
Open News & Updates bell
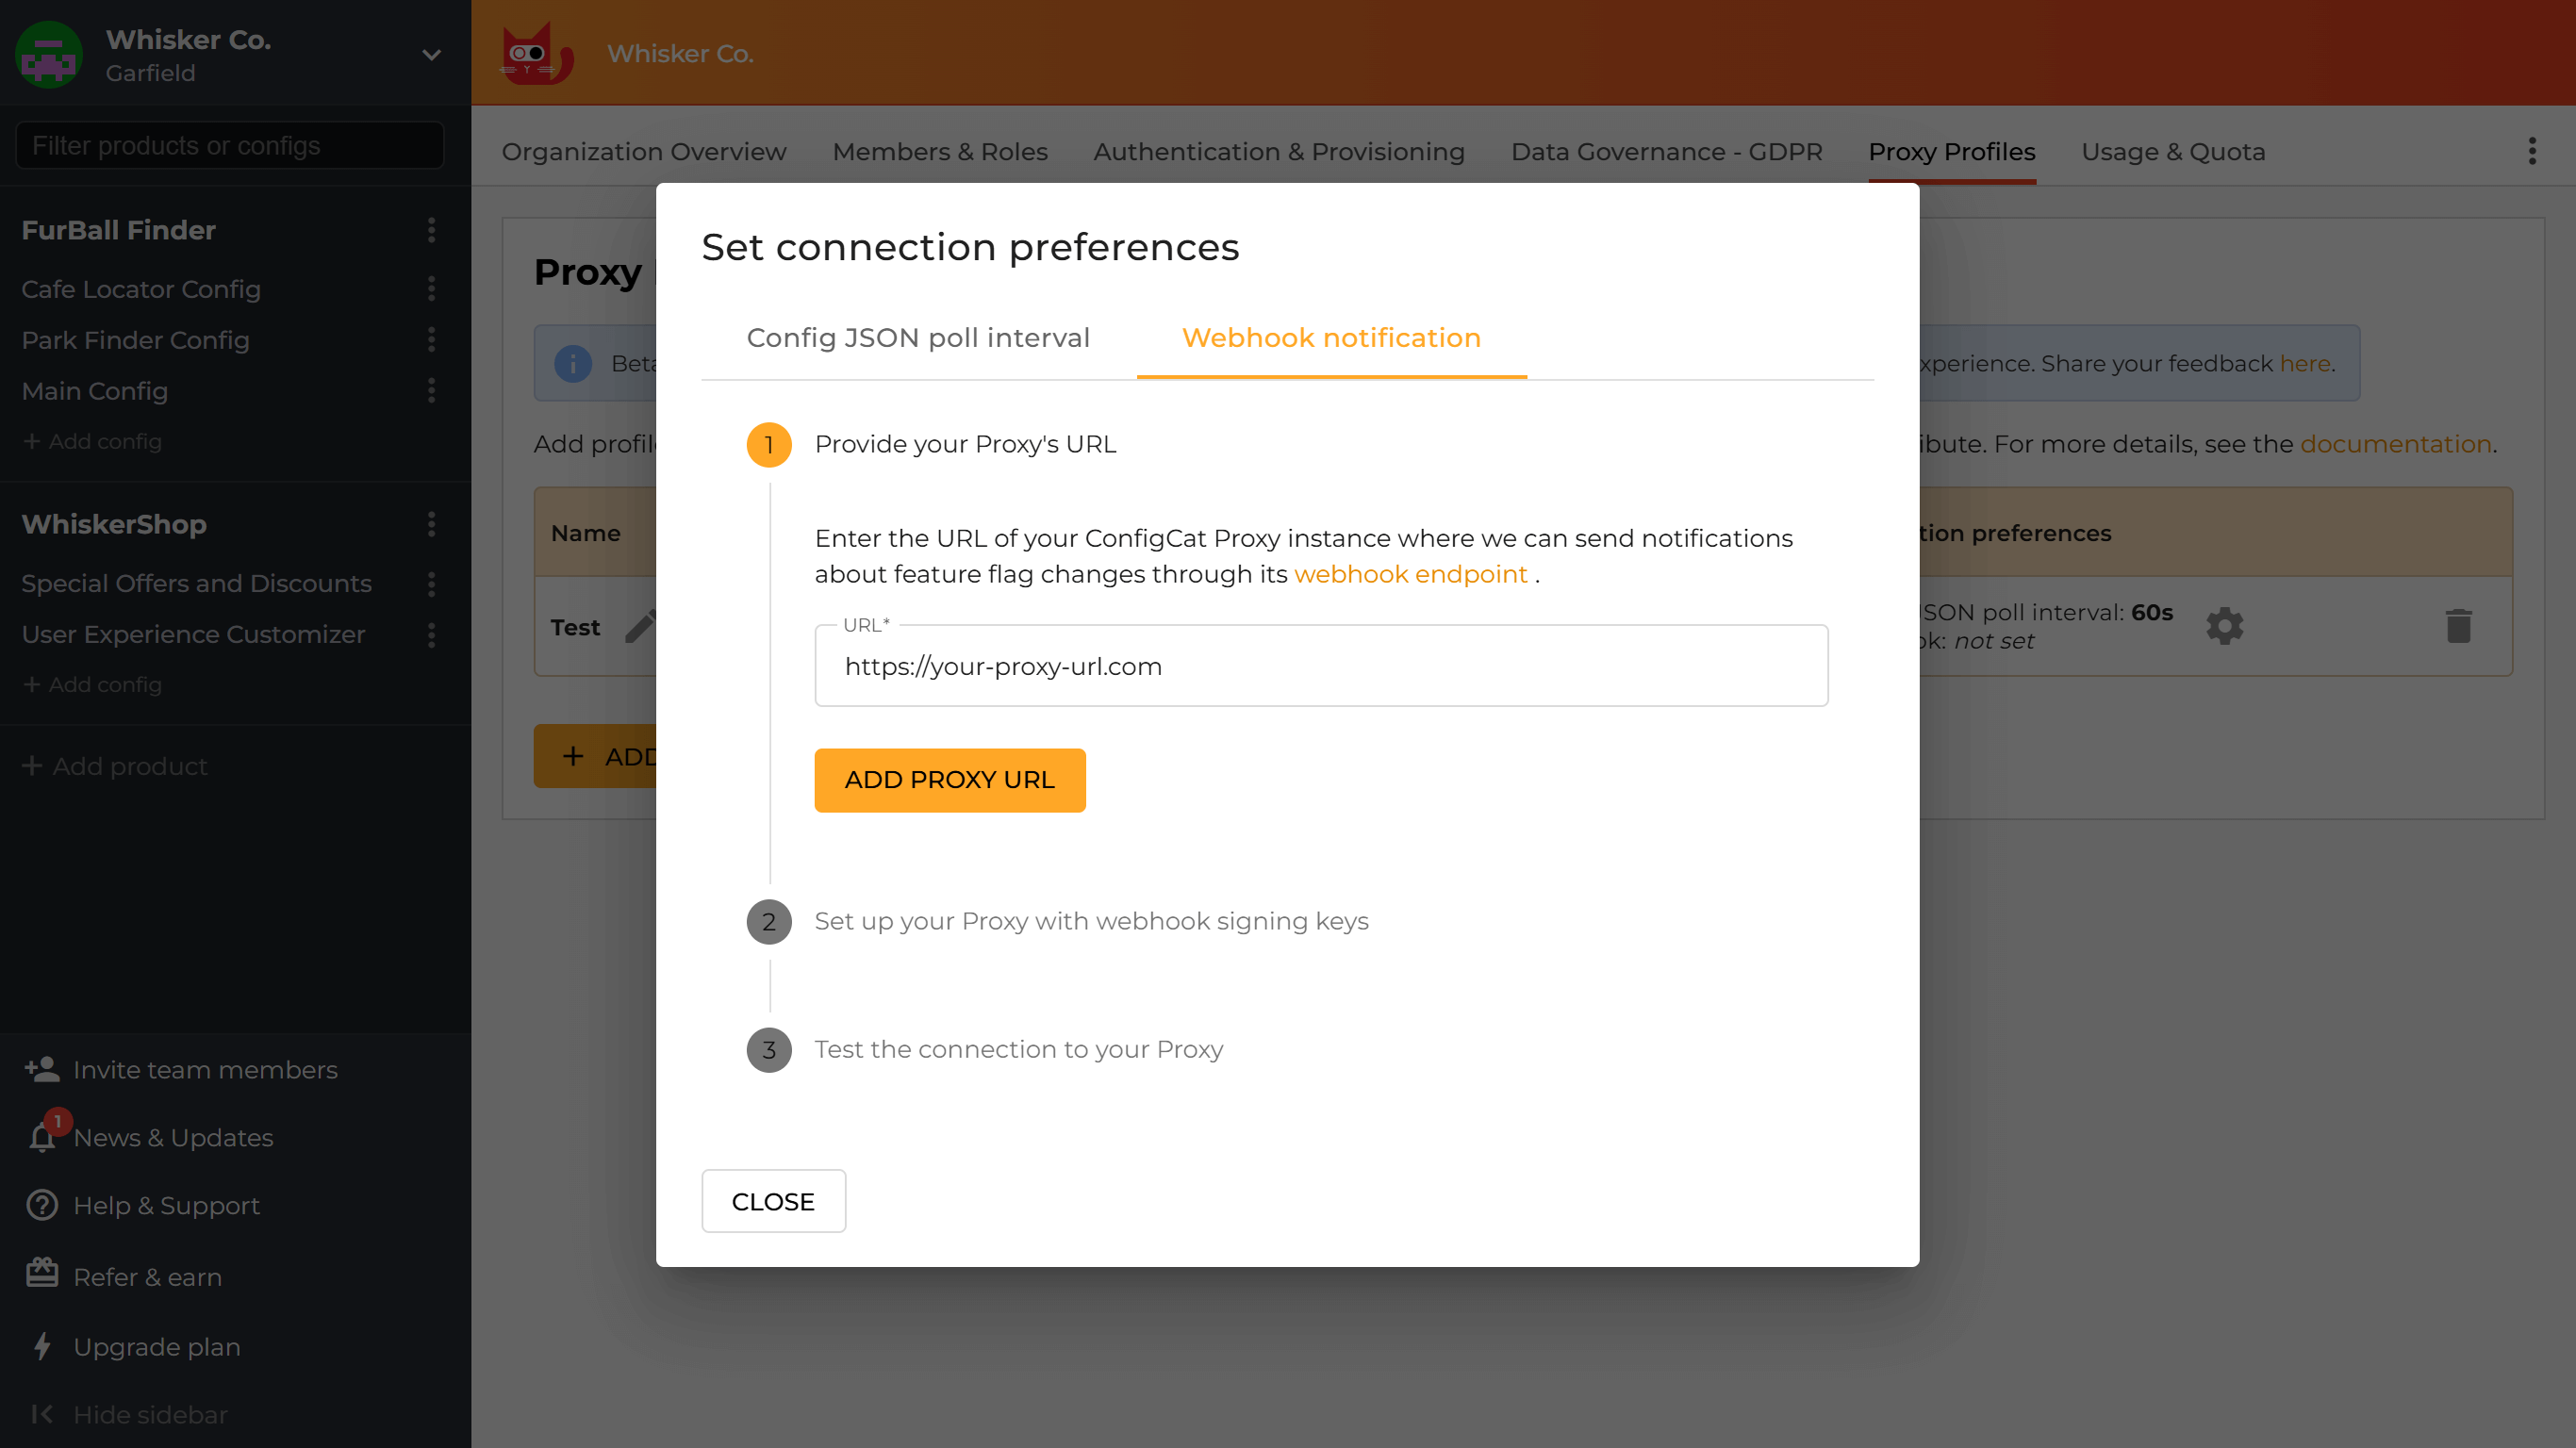click(x=42, y=1137)
